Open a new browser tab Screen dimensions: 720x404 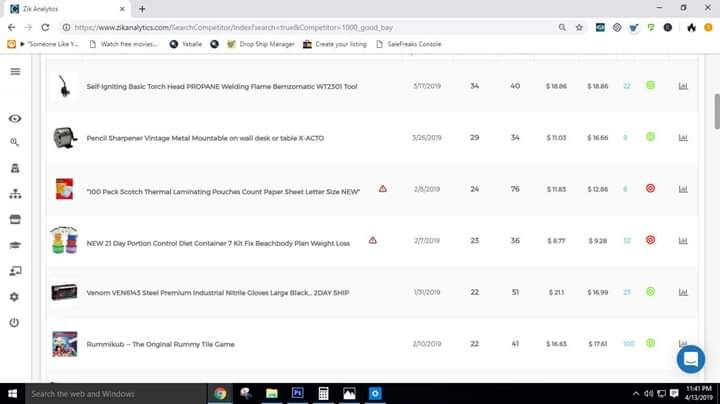coord(142,8)
